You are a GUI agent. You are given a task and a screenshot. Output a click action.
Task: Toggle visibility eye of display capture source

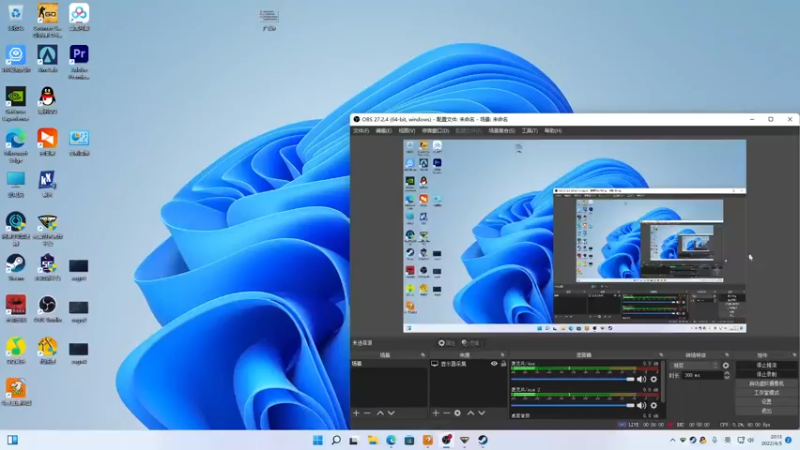point(494,364)
